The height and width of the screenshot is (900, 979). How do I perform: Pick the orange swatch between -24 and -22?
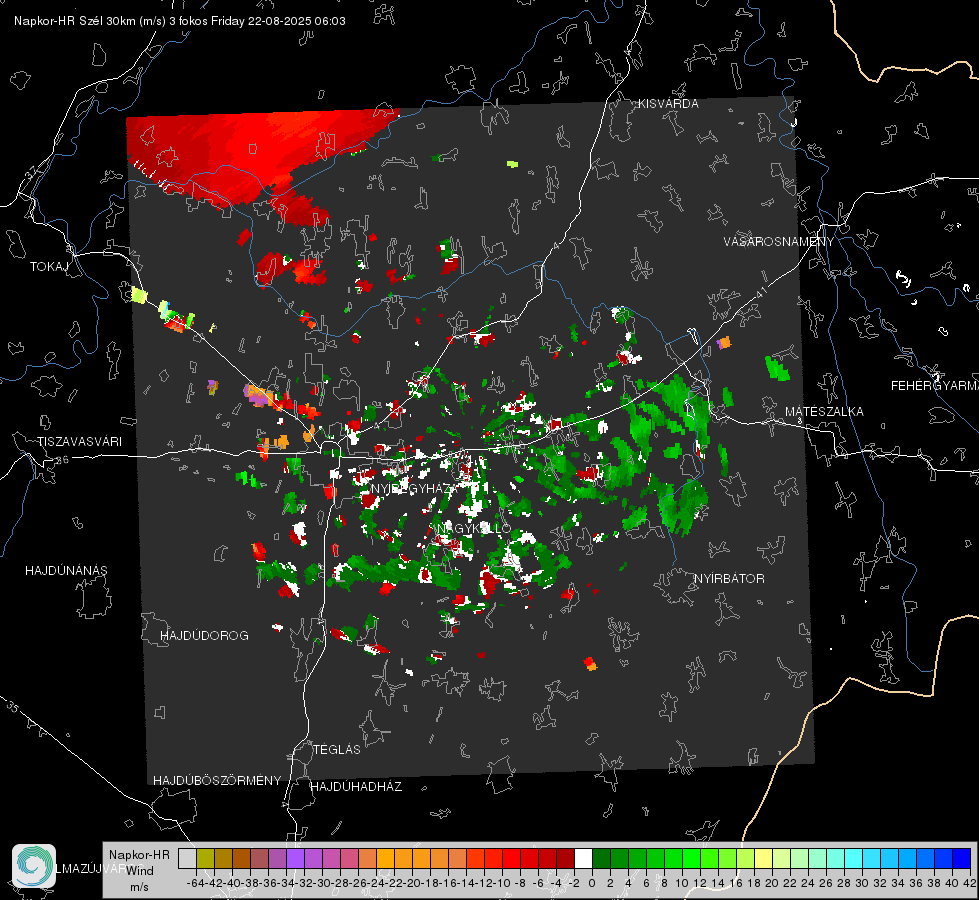(385, 859)
